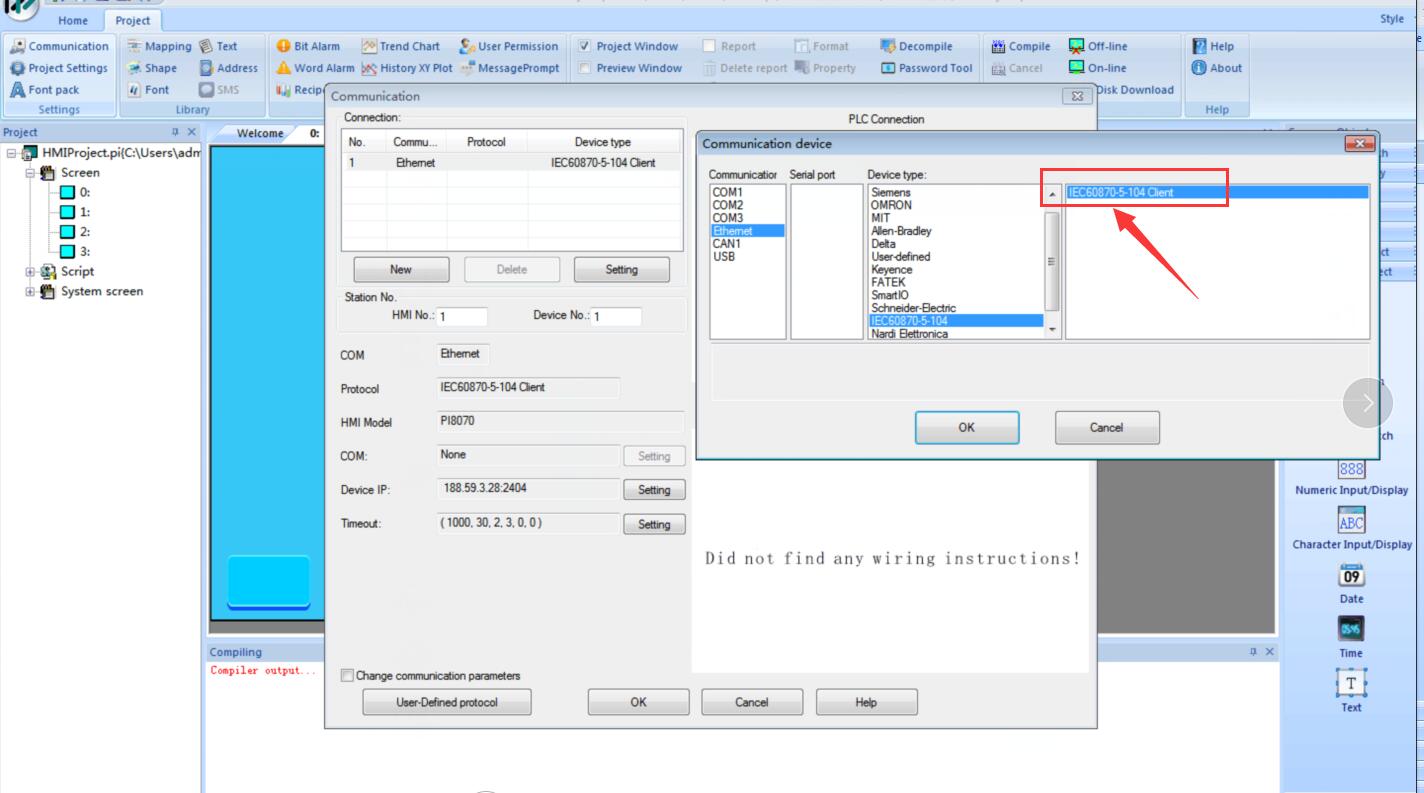Open the Font library
Image resolution: width=1424 pixels, height=793 pixels.
pos(149,90)
